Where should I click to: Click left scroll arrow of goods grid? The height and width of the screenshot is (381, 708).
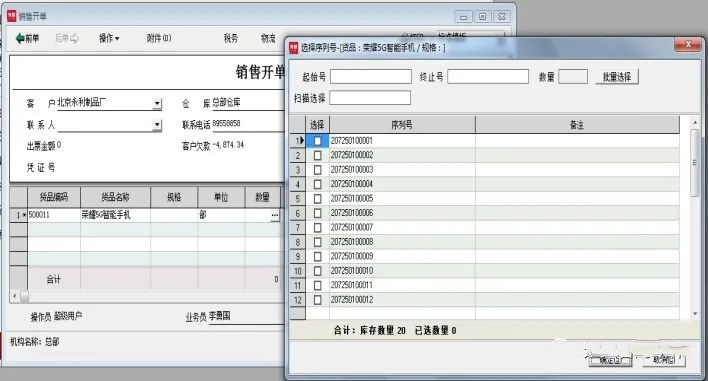[x=15, y=296]
